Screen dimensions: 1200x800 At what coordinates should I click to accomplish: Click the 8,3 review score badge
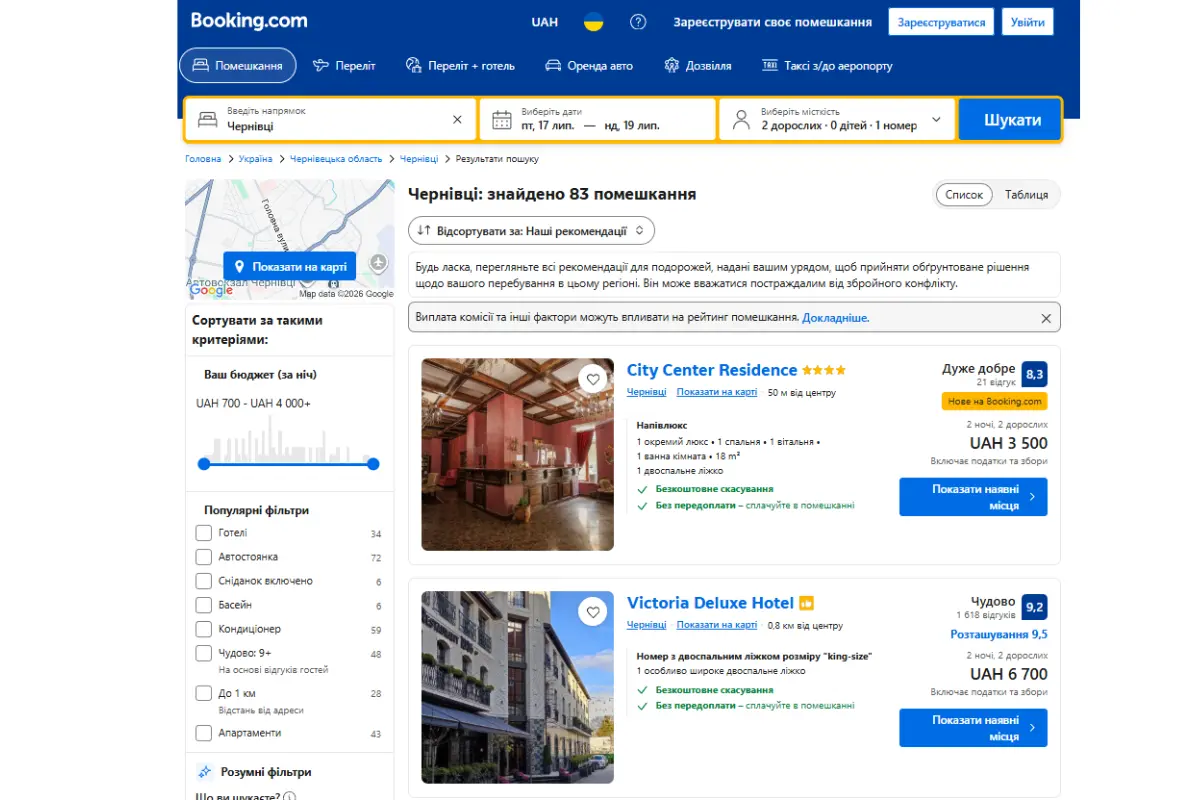coord(1034,375)
